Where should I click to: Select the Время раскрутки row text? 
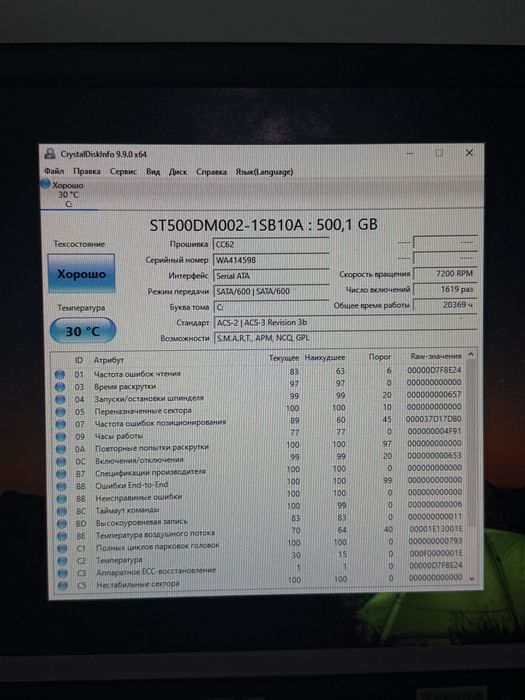[x=125, y=386]
